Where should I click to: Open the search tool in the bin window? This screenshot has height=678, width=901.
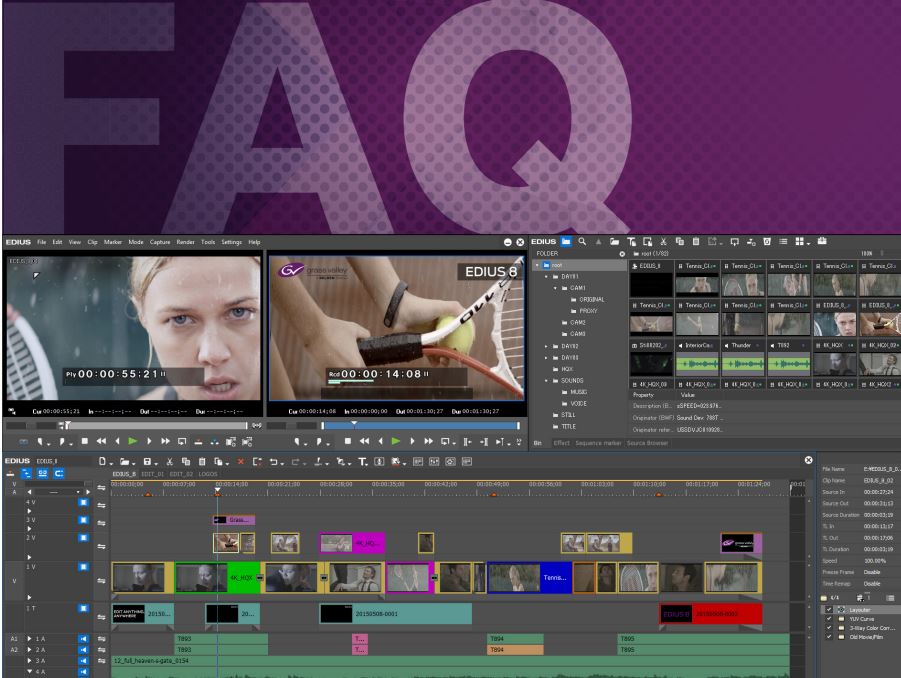pos(581,240)
